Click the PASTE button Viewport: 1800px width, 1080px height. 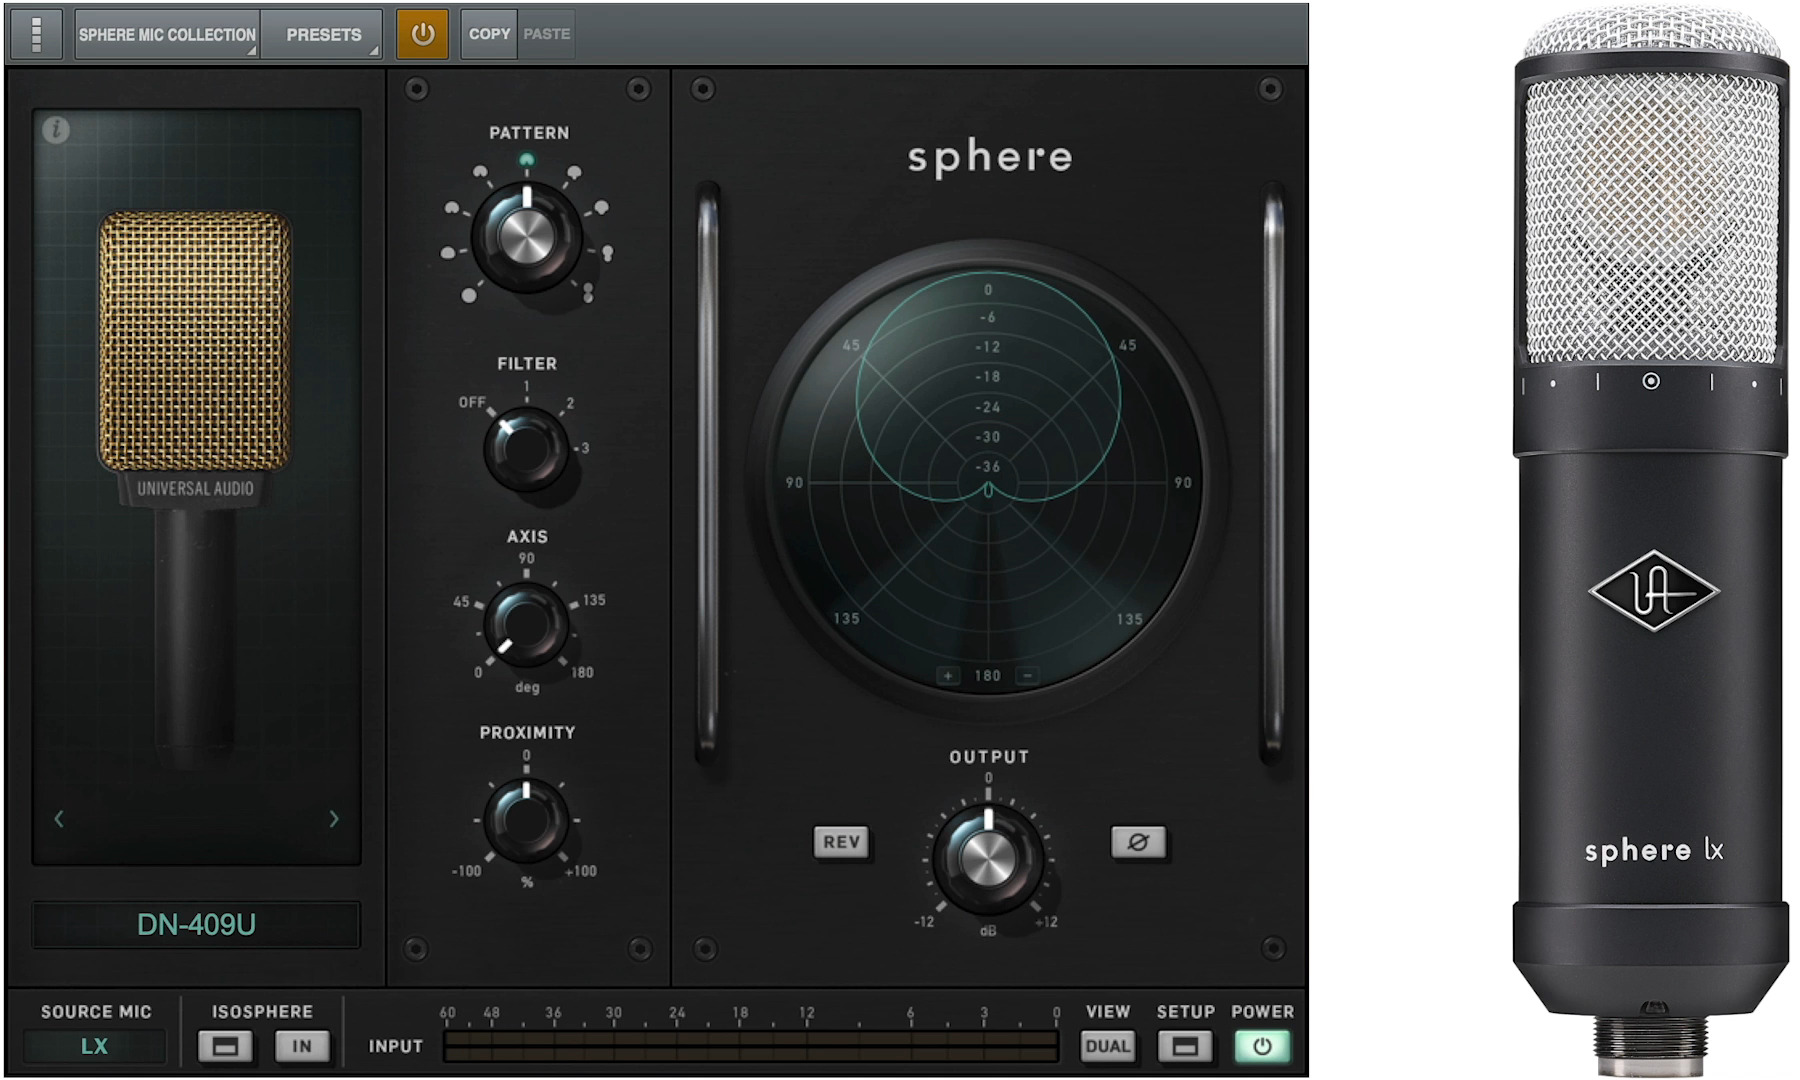tap(547, 34)
